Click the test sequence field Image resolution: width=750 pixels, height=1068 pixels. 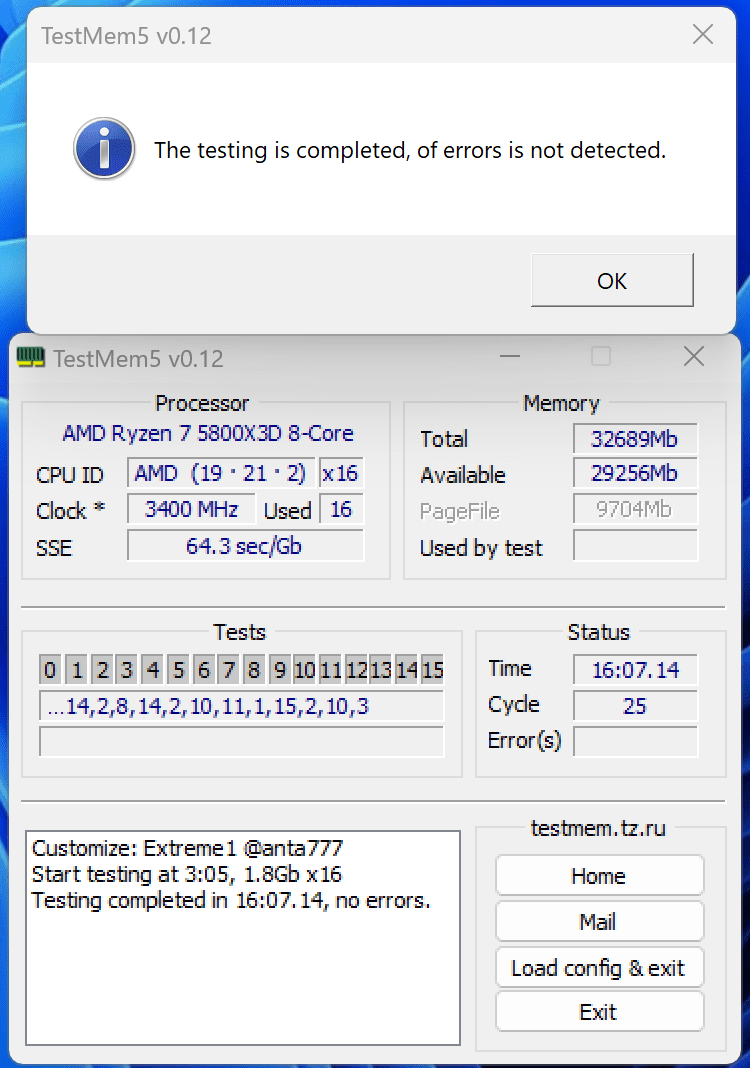pyautogui.click(x=241, y=706)
